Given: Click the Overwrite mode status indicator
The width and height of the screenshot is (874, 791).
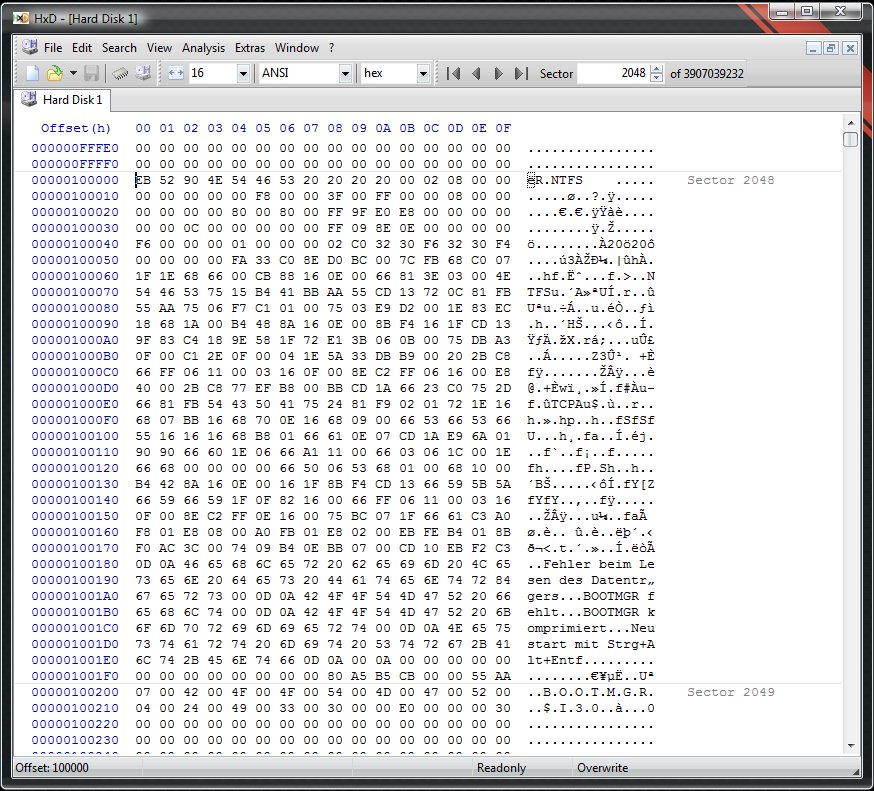Looking at the screenshot, I should [603, 768].
